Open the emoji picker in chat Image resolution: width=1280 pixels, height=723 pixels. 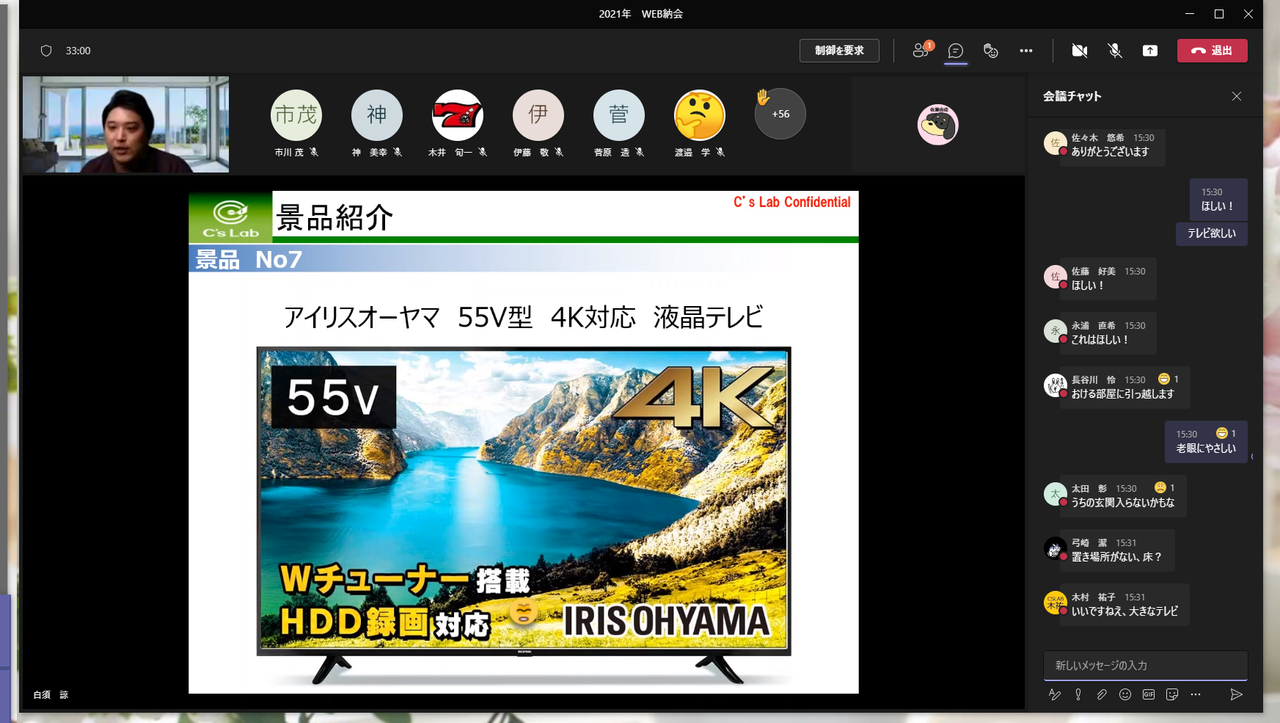point(1125,694)
